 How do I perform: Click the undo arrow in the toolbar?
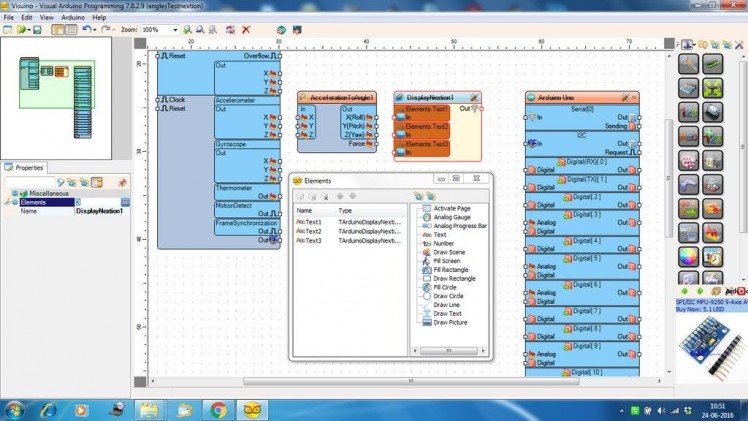[x=88, y=30]
